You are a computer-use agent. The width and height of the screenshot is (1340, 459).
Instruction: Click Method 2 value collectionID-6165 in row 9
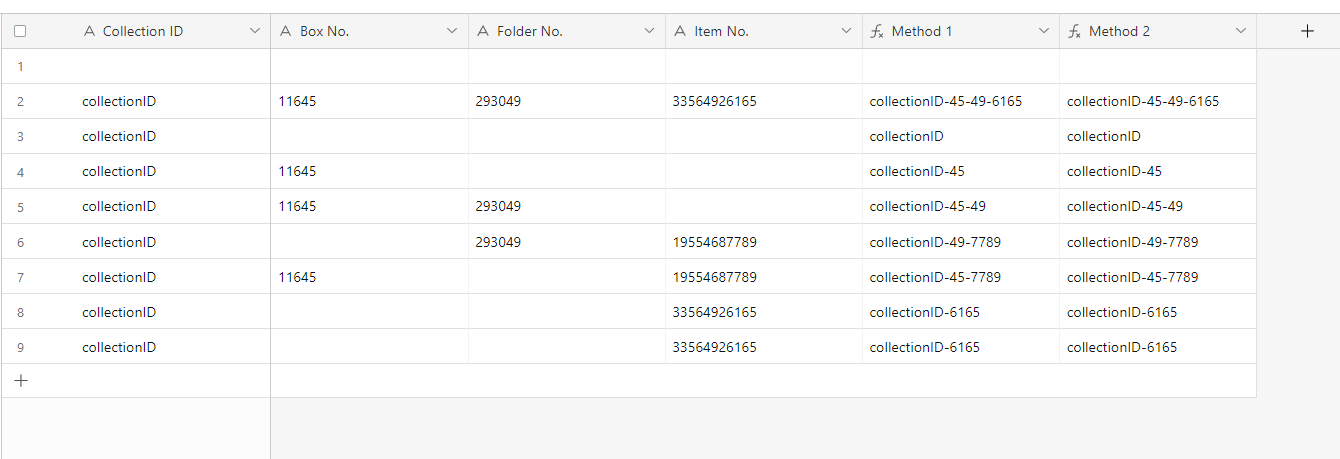click(1122, 347)
